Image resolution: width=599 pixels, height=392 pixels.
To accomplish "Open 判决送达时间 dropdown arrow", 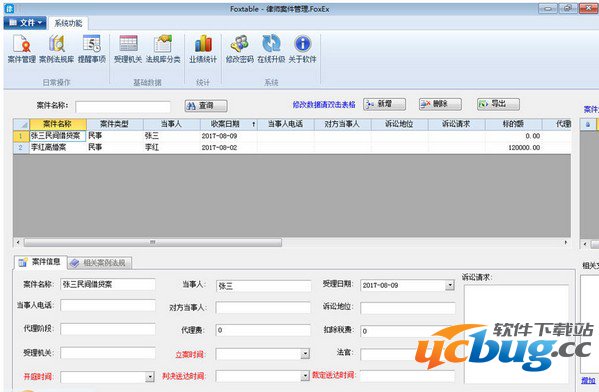I will click(305, 376).
